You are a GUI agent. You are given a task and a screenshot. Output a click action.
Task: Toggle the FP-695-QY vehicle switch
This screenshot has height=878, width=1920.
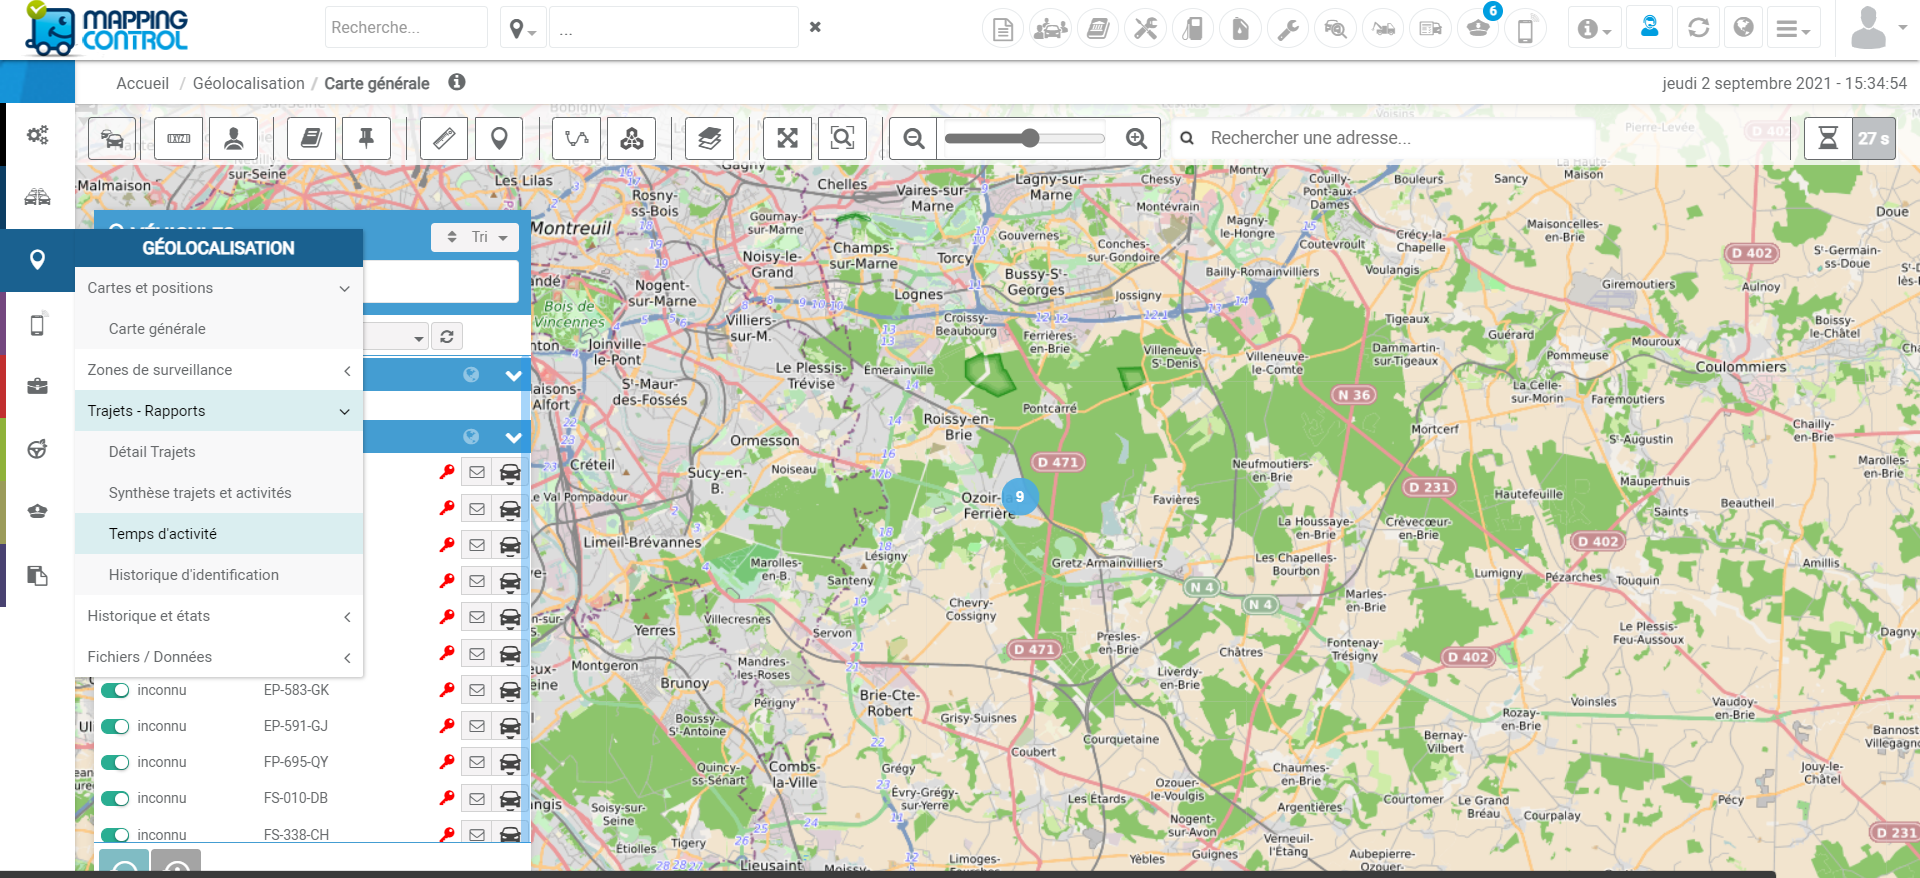[115, 762]
